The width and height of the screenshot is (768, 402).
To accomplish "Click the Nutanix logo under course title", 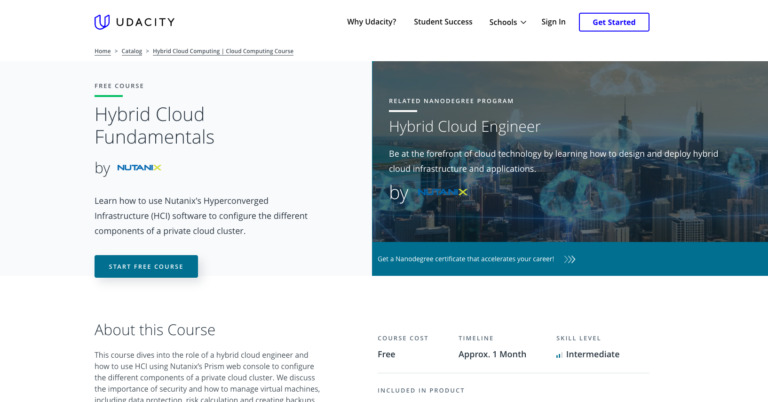I will 139,167.
